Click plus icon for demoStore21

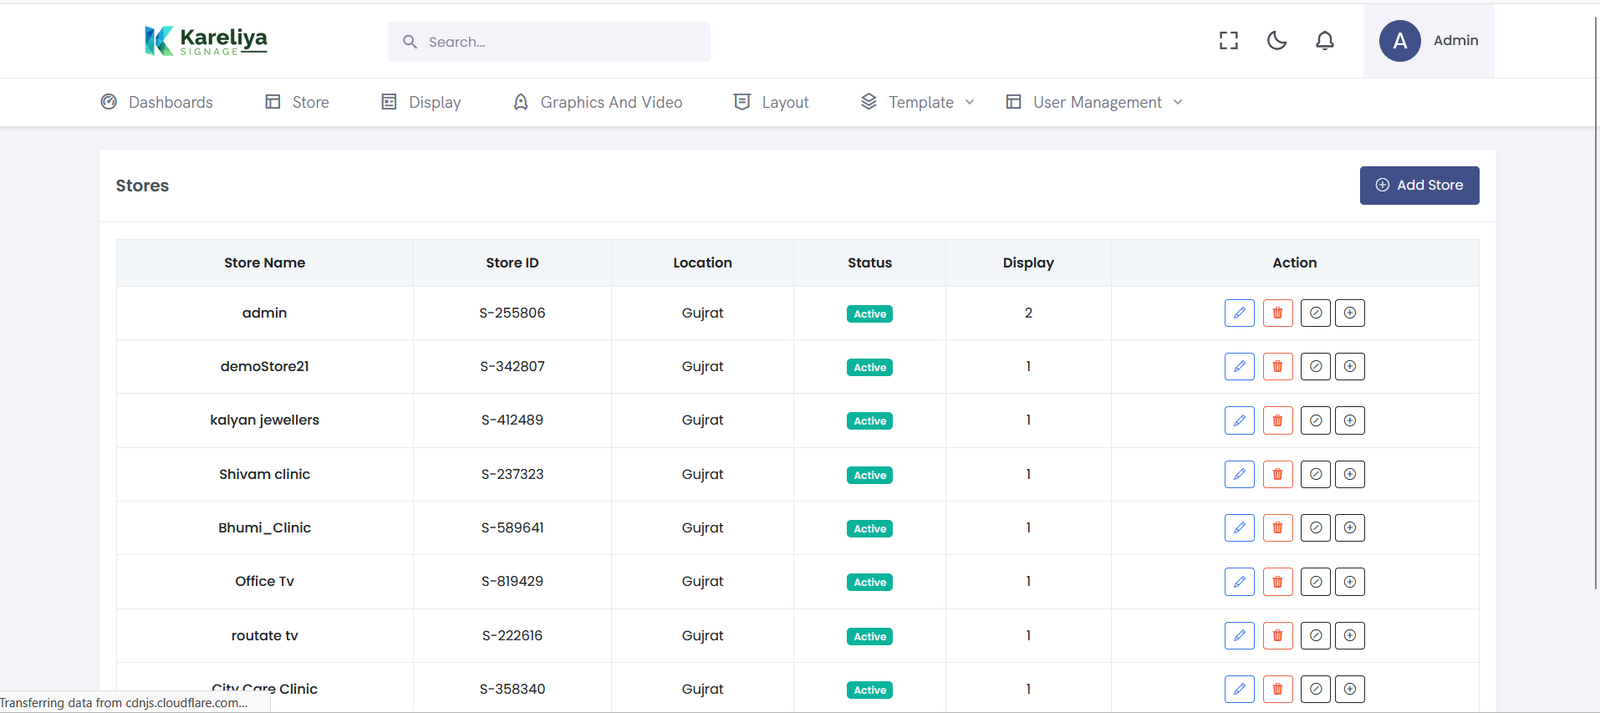point(1350,367)
